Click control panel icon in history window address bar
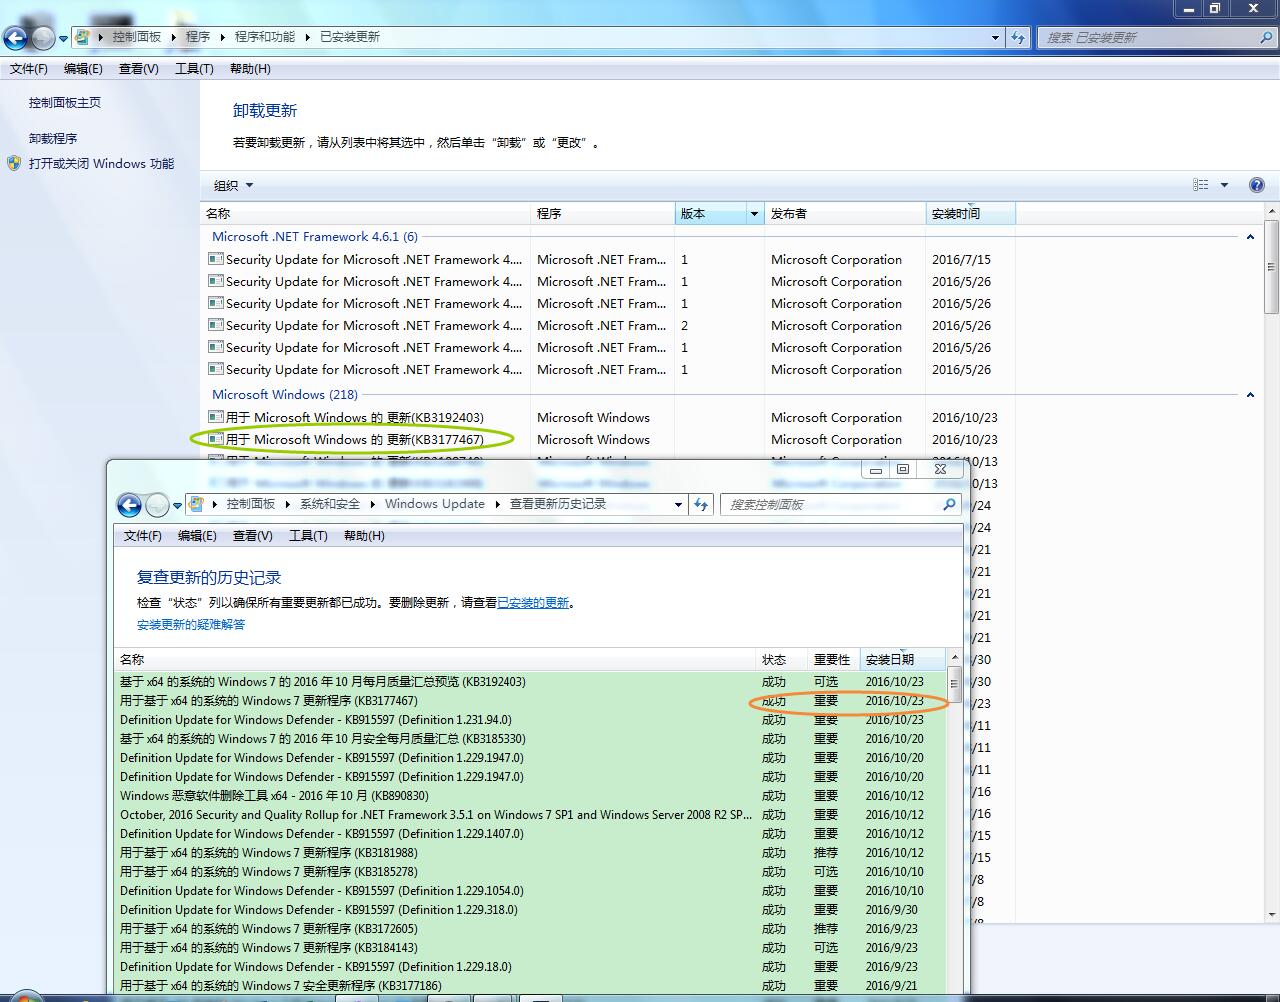The image size is (1280, 1002). point(196,504)
